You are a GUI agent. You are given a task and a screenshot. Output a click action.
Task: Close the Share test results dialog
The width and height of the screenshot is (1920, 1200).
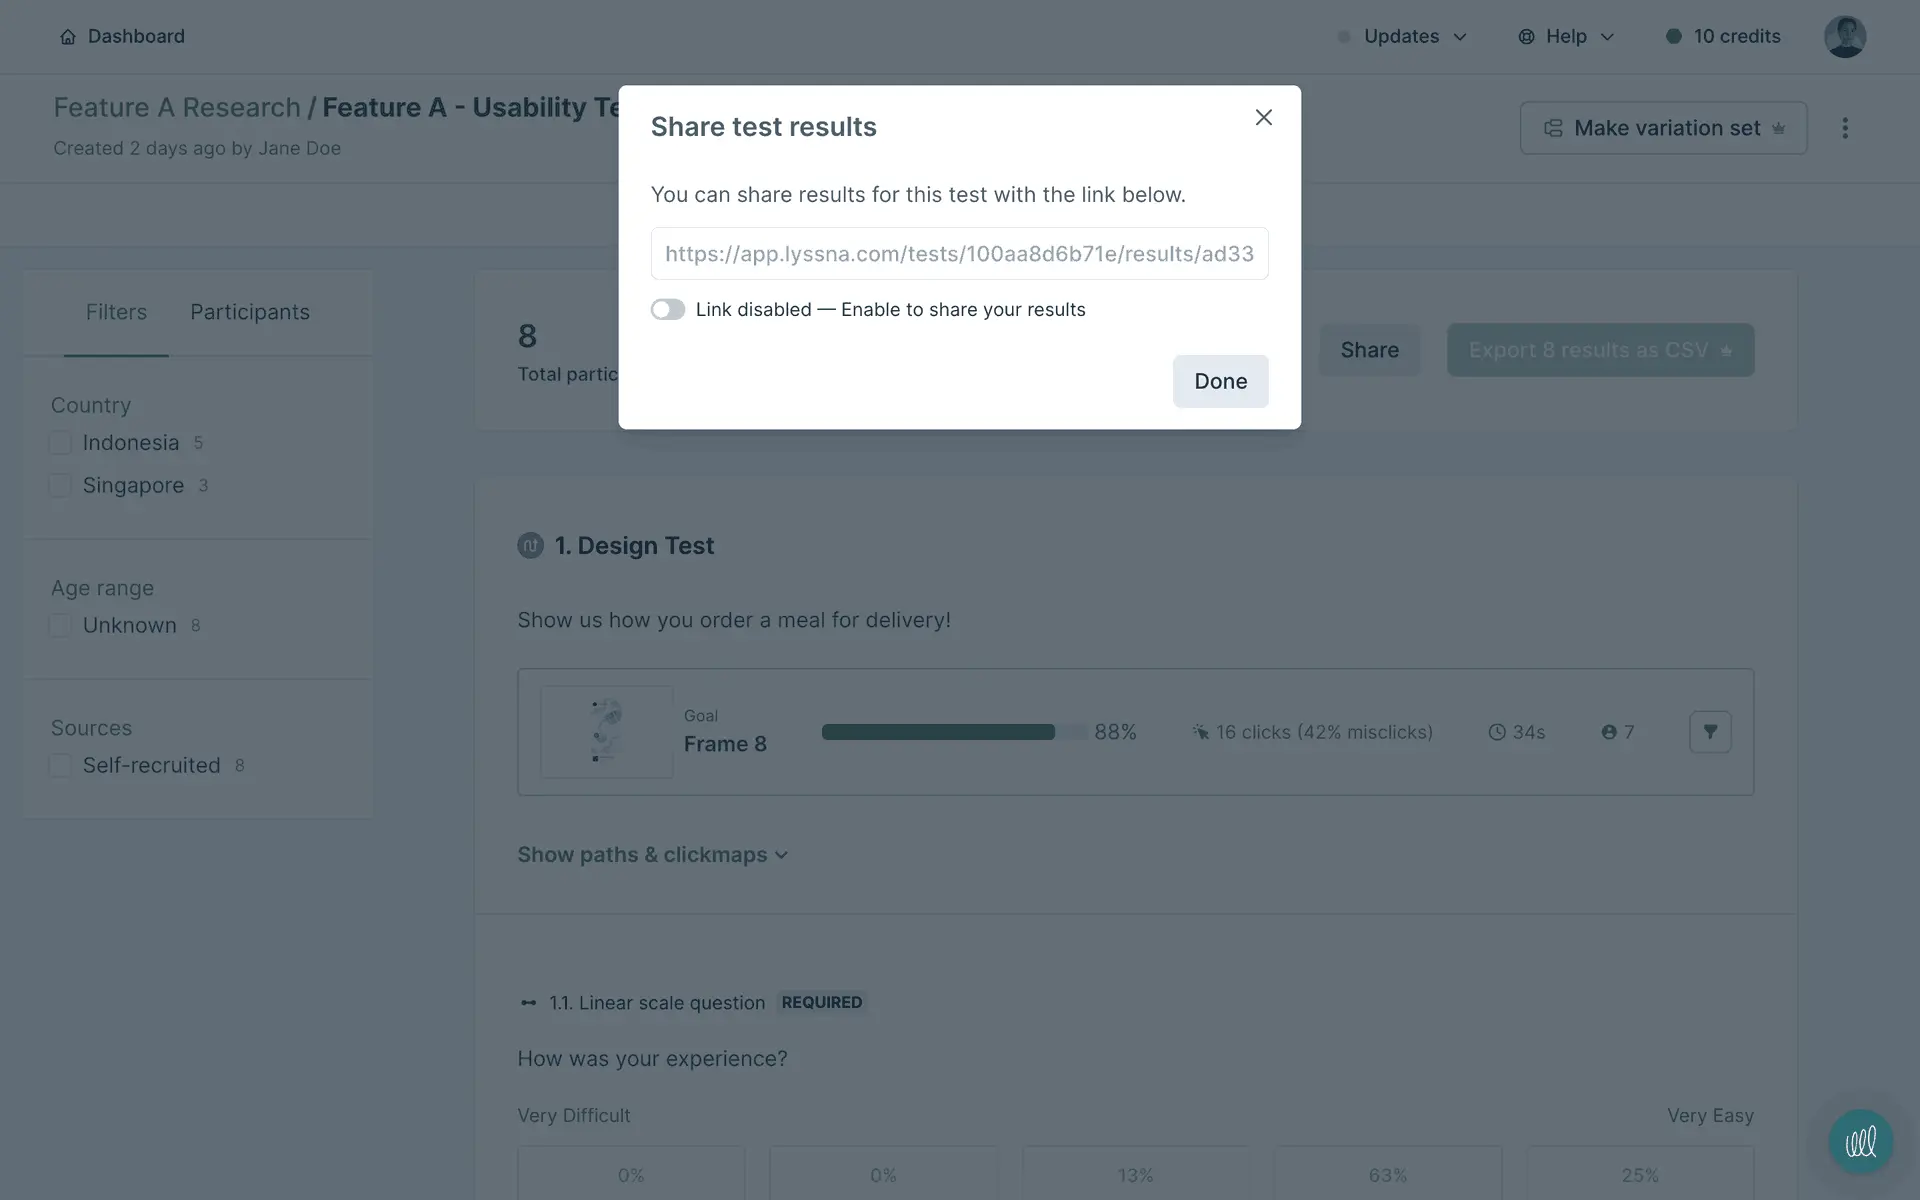1263,118
